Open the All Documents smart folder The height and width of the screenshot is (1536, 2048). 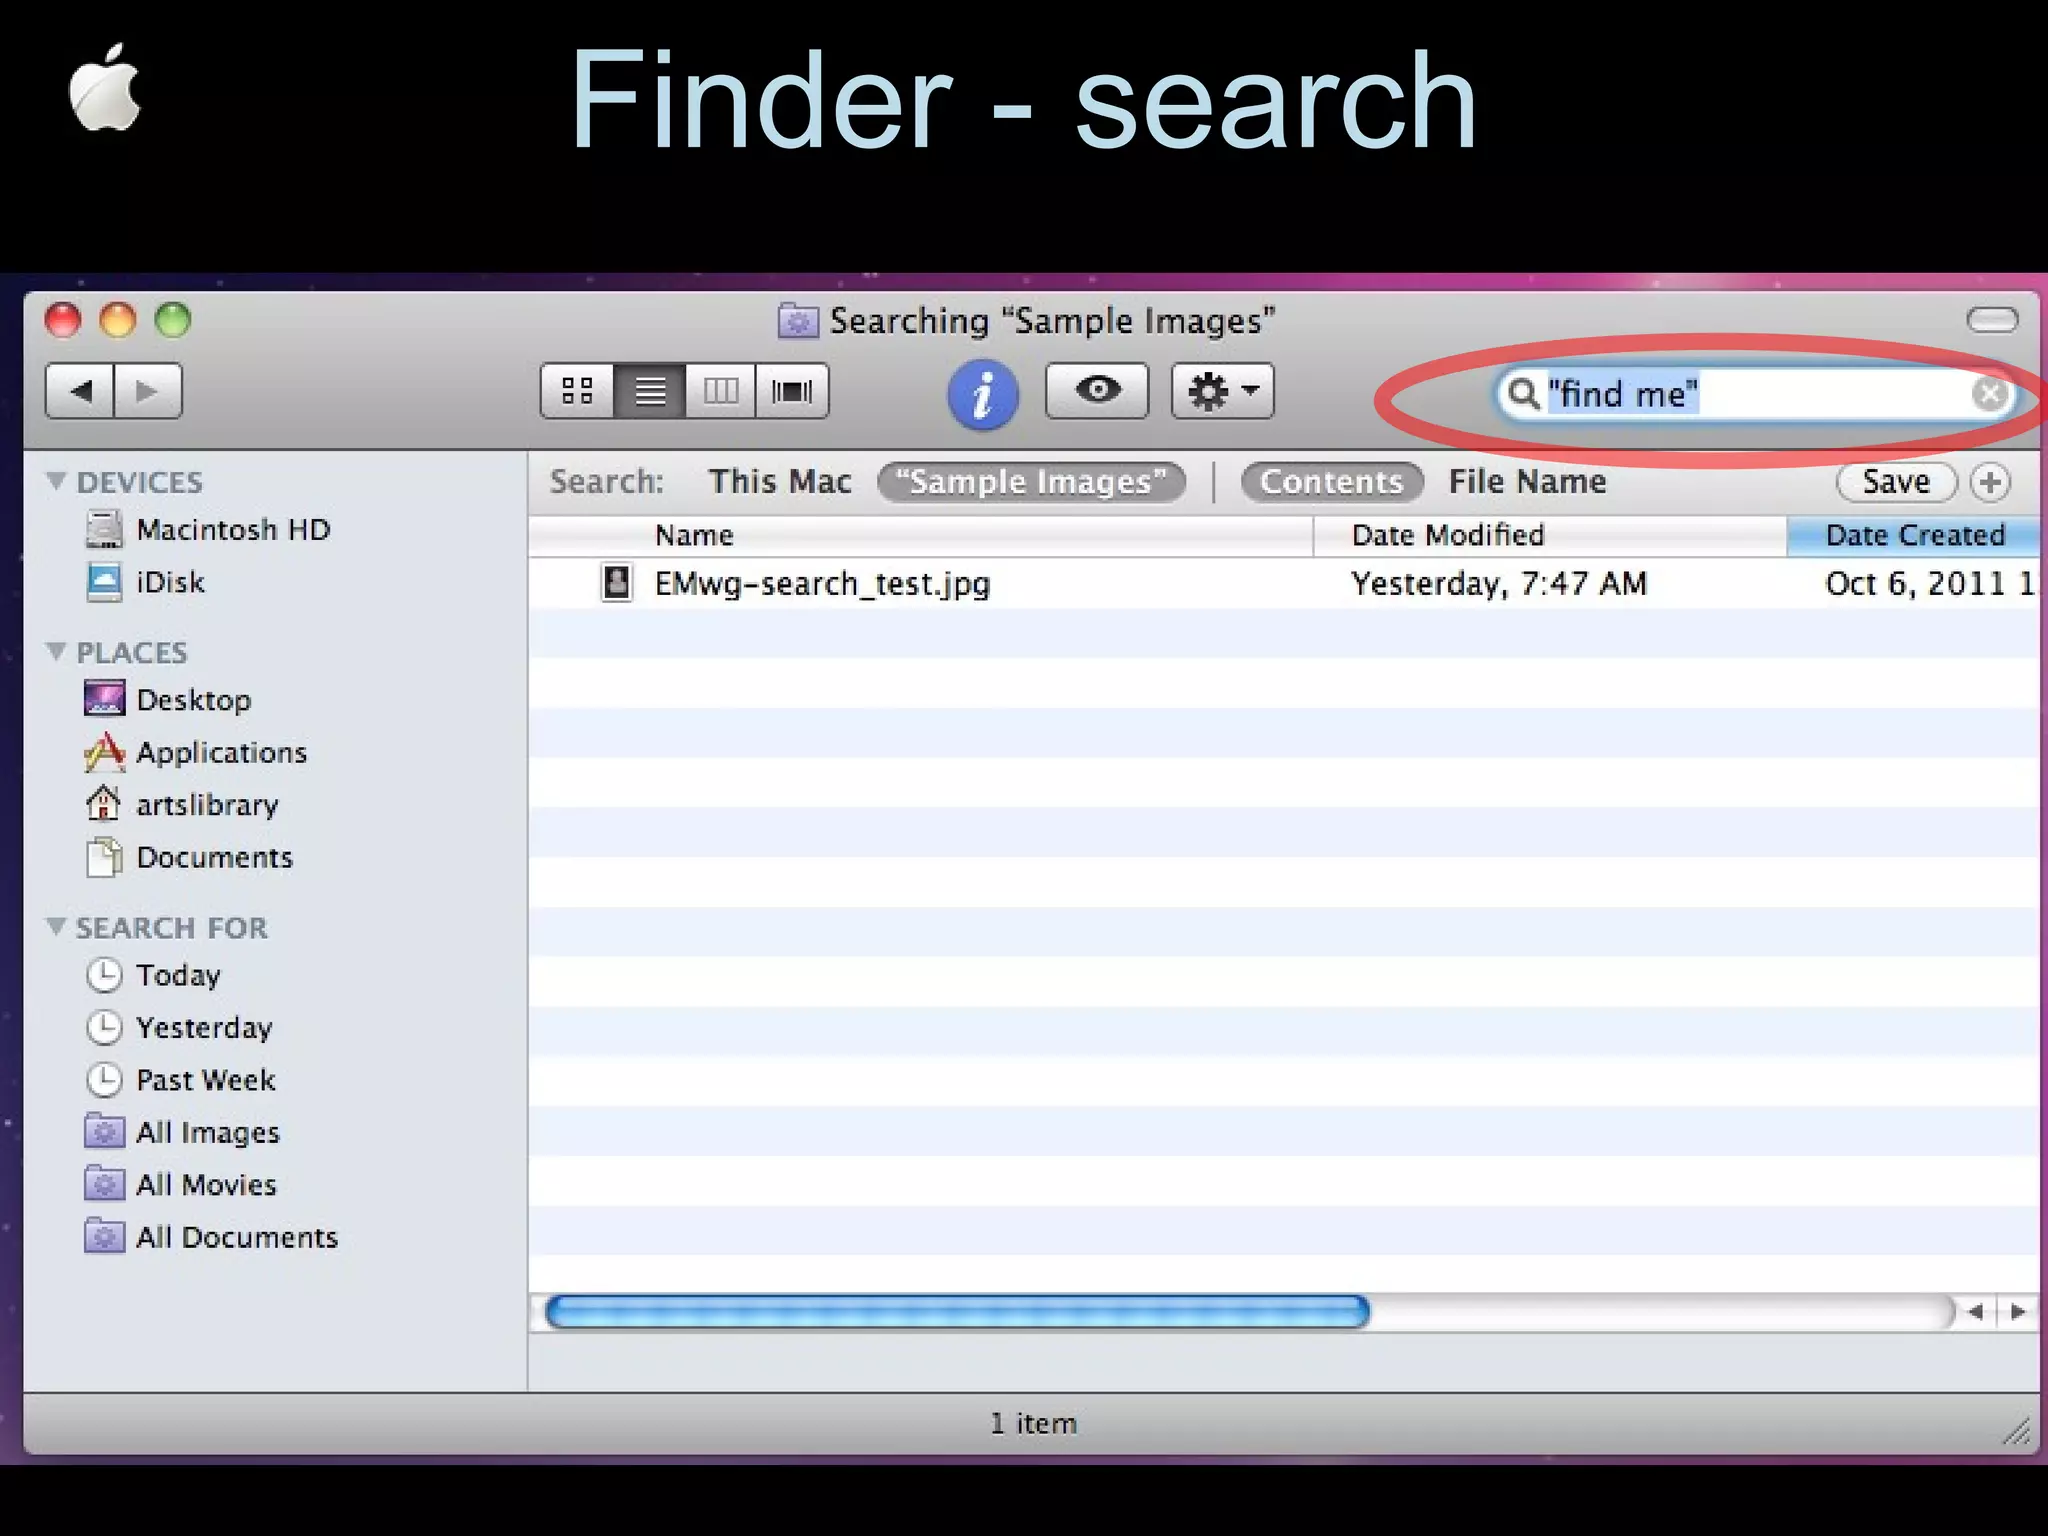coord(211,1237)
